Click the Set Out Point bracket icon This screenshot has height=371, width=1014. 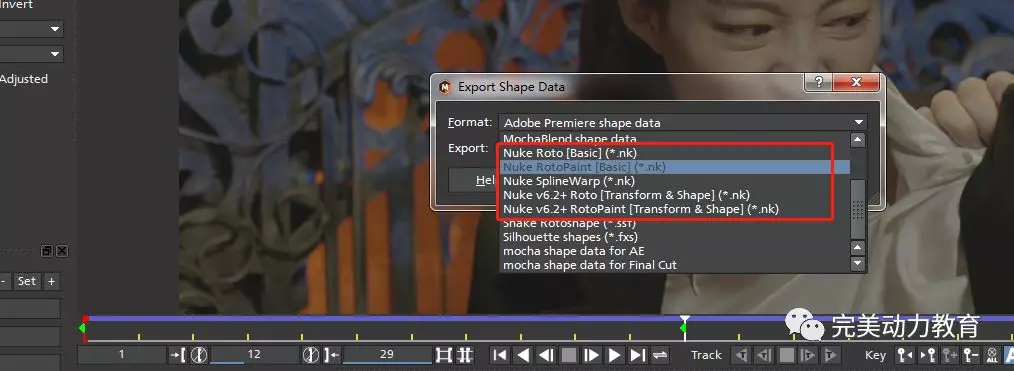pos(332,355)
